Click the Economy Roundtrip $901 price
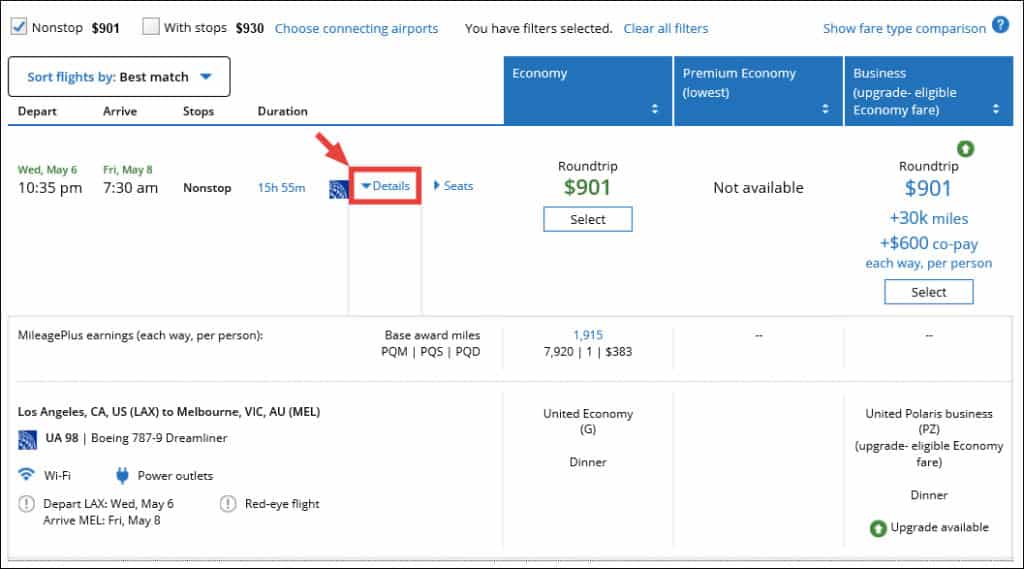This screenshot has width=1024, height=569. coord(588,187)
